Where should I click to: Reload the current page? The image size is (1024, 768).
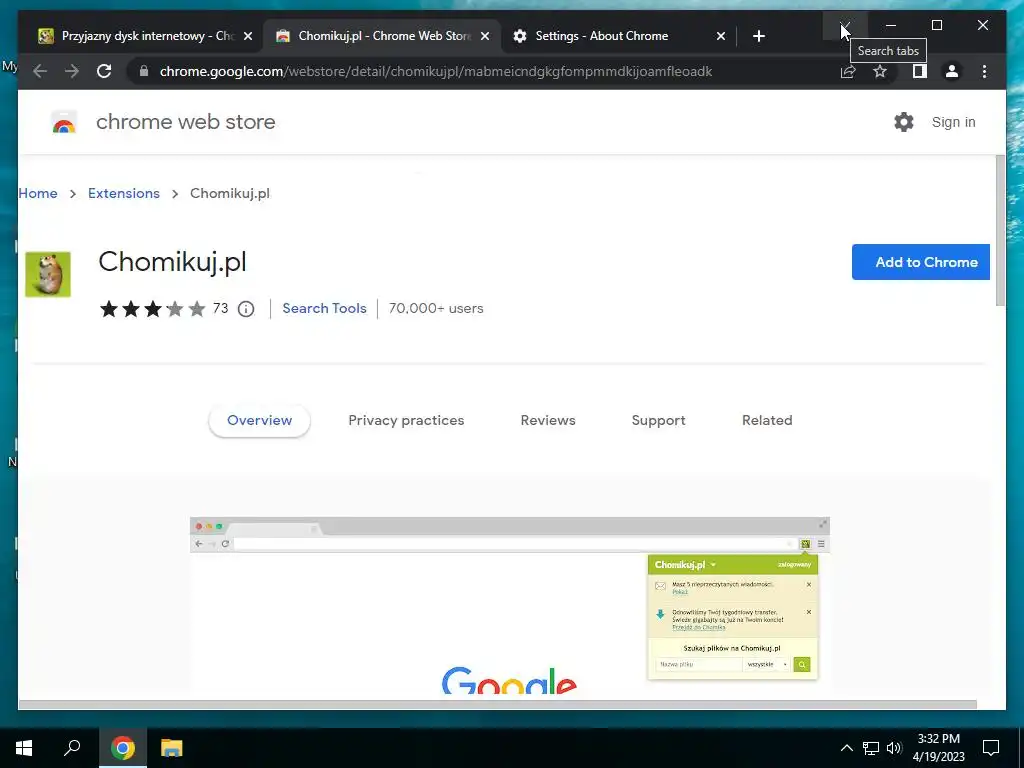(x=104, y=71)
